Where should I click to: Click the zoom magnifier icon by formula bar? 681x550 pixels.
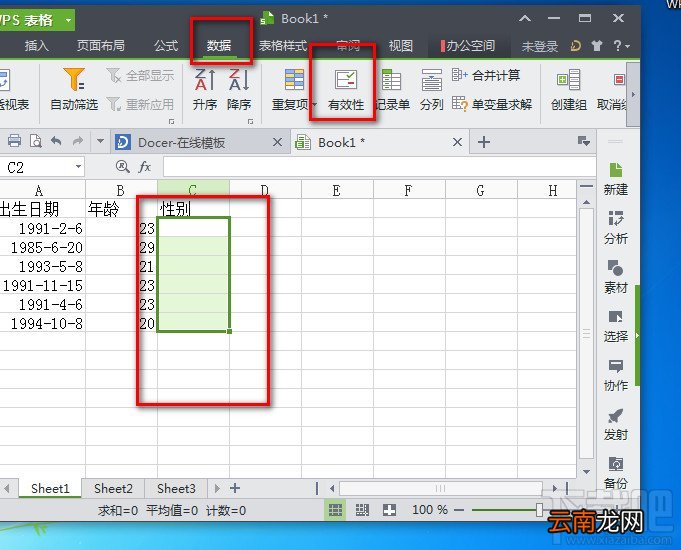pos(122,166)
